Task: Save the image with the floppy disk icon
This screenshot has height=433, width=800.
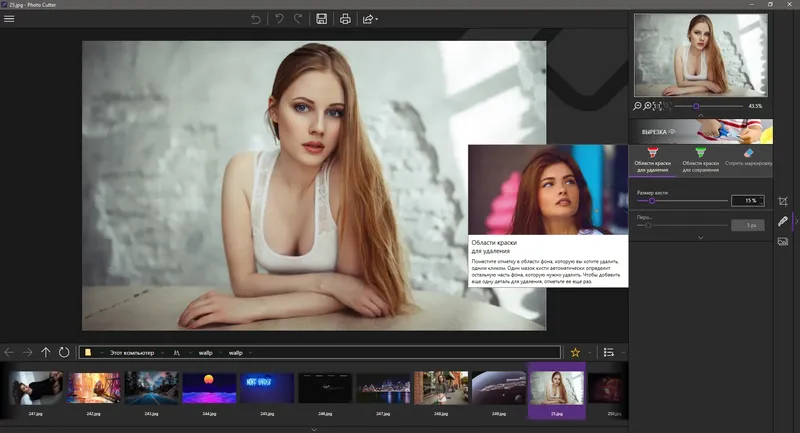Action: coord(321,19)
